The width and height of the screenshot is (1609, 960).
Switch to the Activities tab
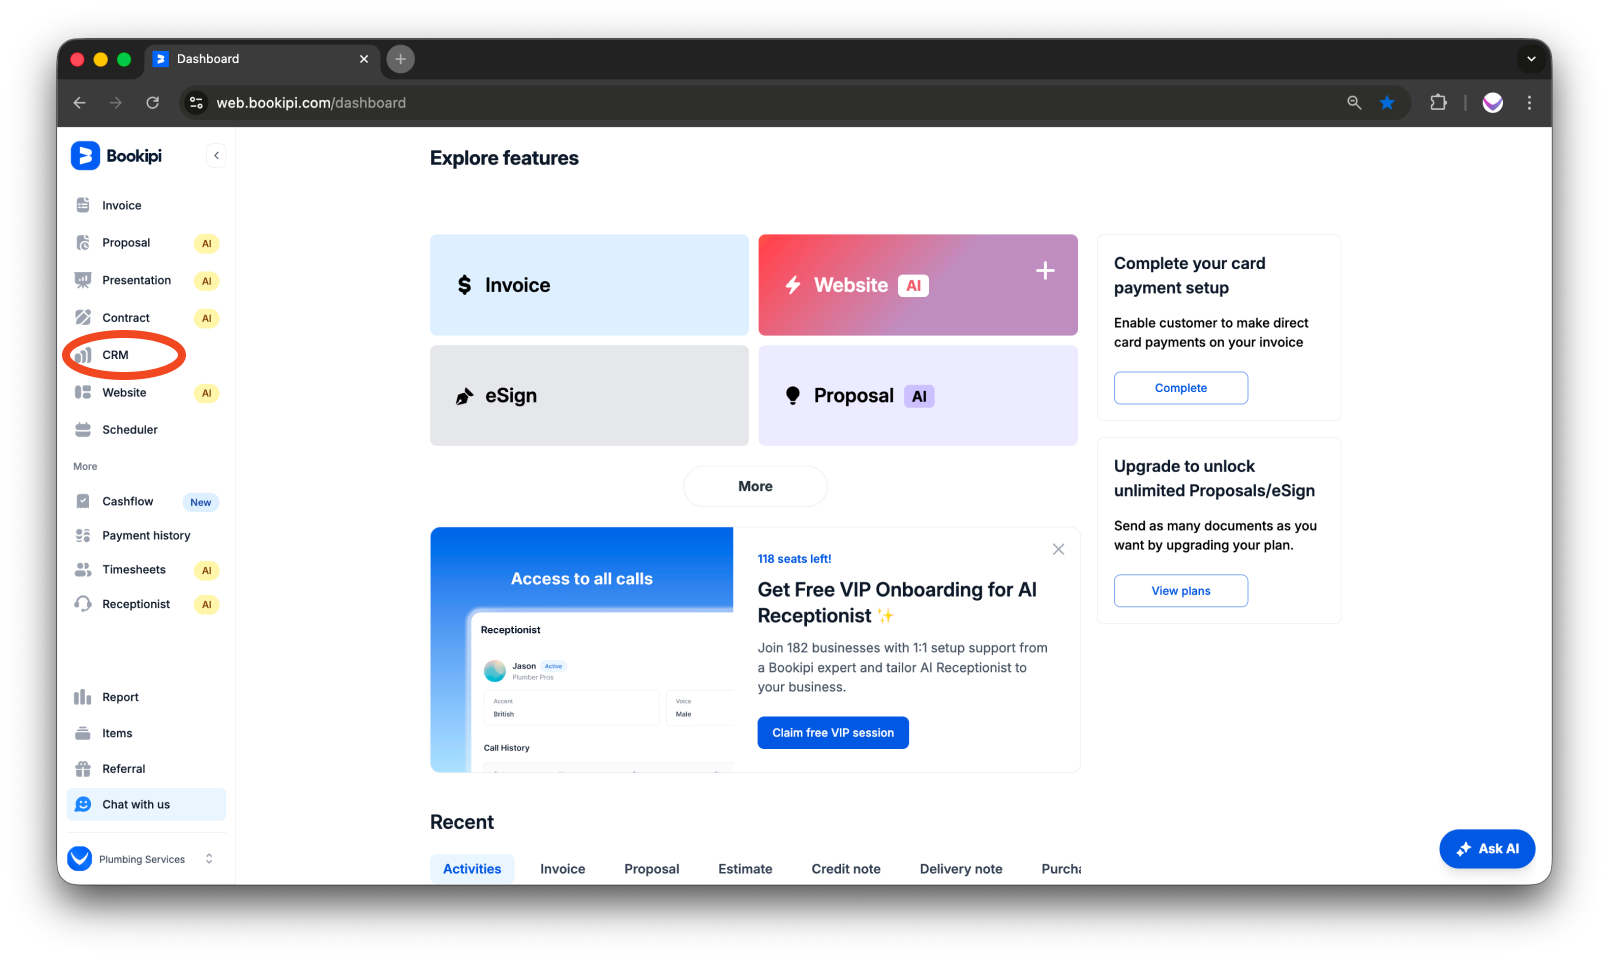tap(471, 868)
